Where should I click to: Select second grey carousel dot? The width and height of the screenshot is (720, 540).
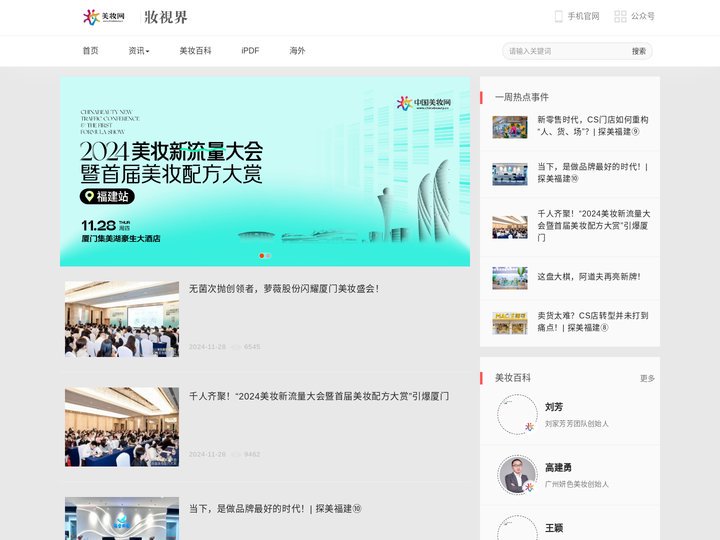click(x=268, y=256)
